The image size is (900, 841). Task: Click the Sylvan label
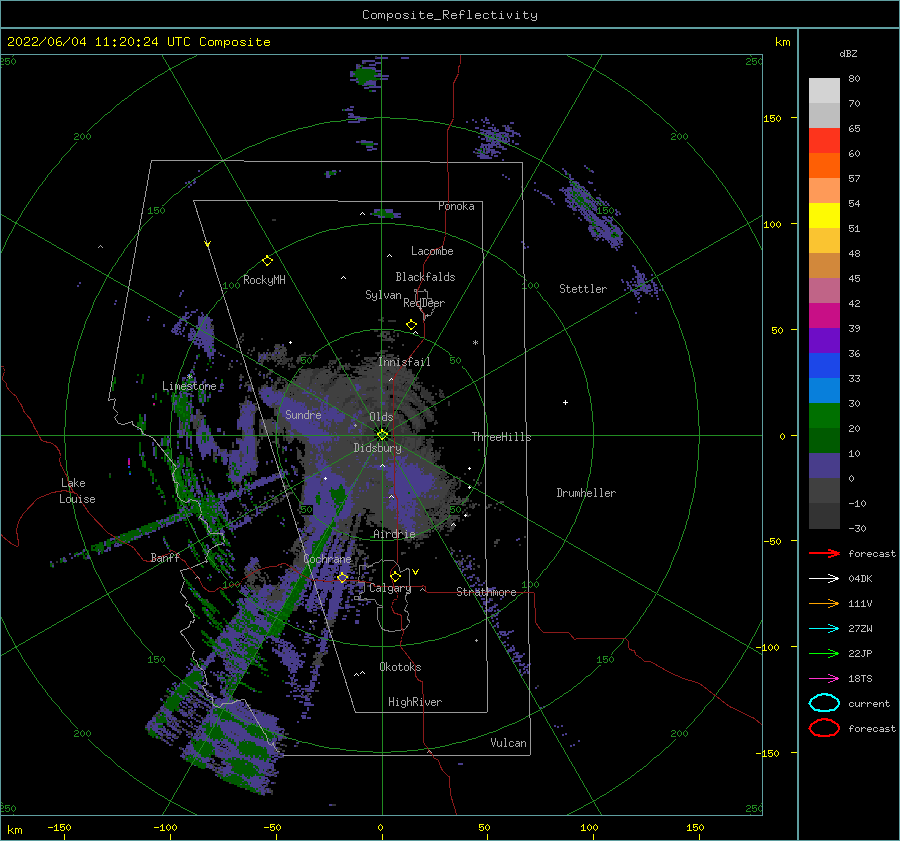point(383,295)
